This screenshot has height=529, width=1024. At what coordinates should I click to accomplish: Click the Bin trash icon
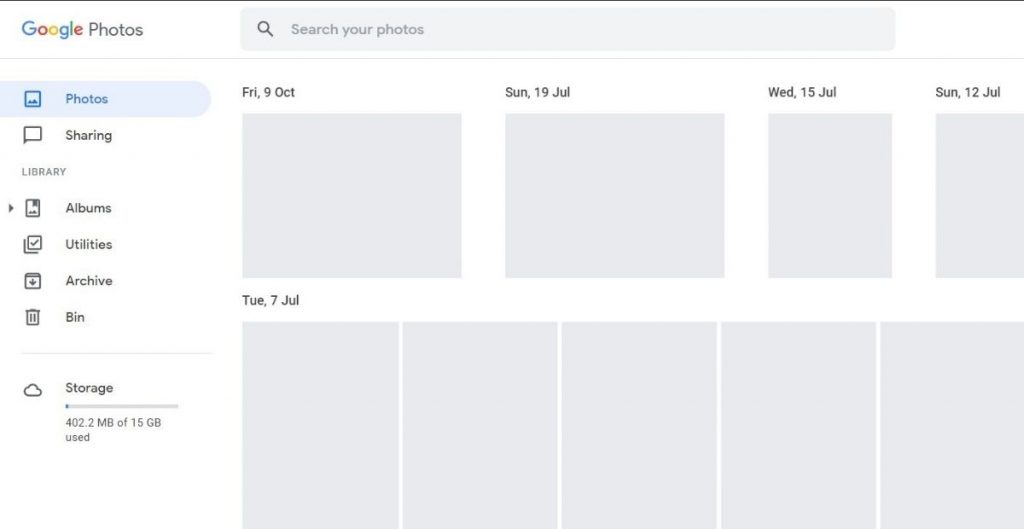[x=33, y=317]
